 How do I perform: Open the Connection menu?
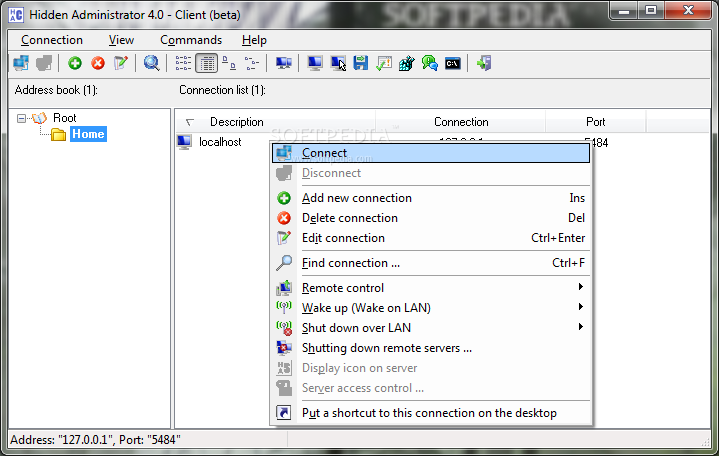[x=52, y=40]
